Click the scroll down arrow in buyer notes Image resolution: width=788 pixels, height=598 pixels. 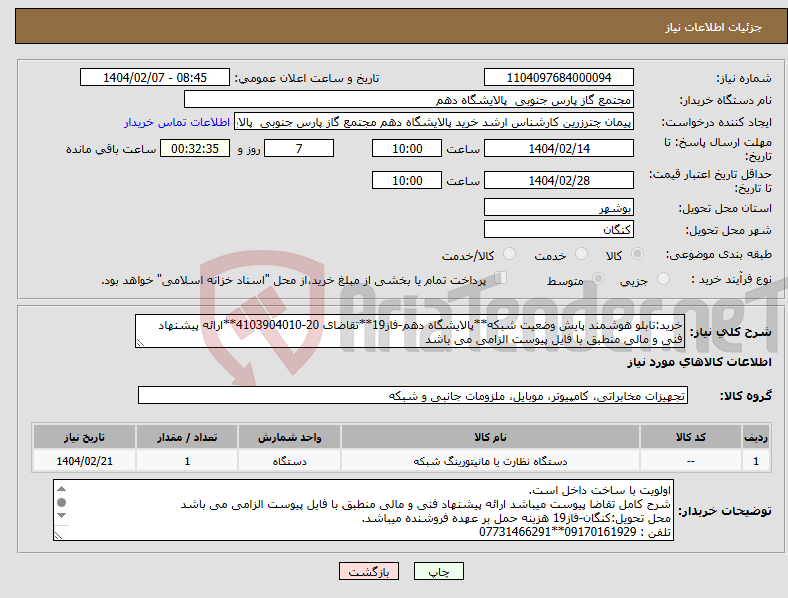tap(61, 516)
